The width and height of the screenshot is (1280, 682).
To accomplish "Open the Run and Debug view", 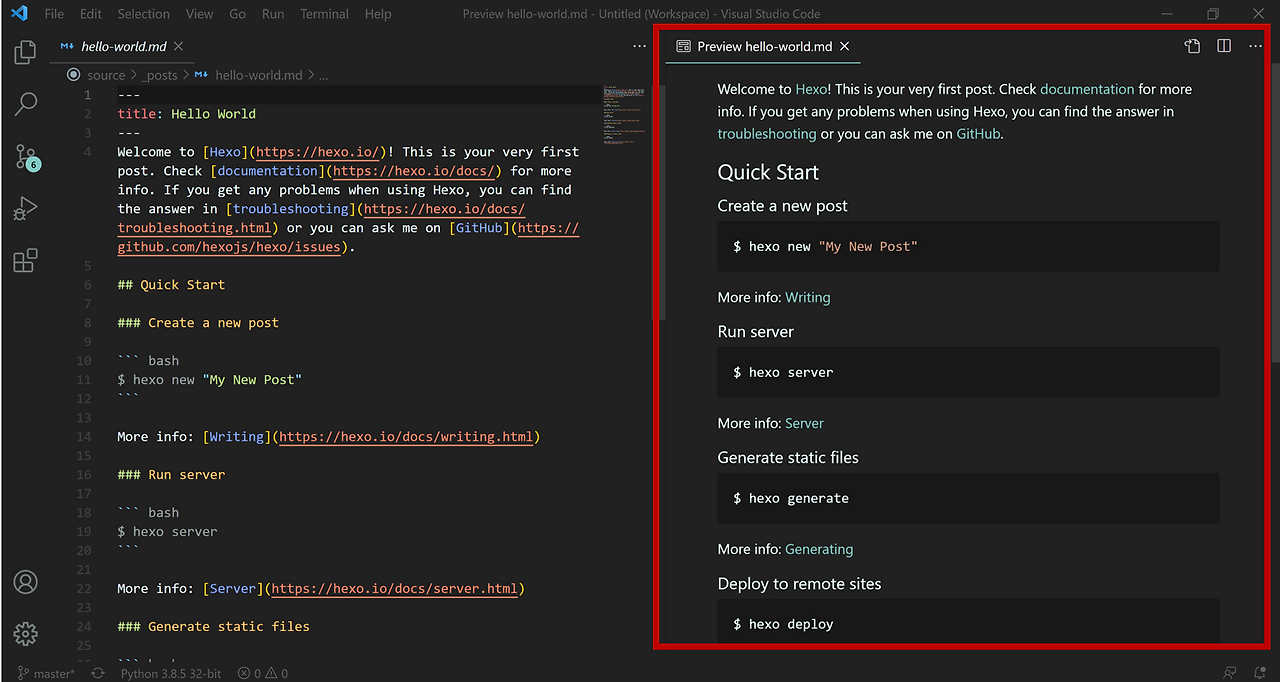I will (x=26, y=209).
